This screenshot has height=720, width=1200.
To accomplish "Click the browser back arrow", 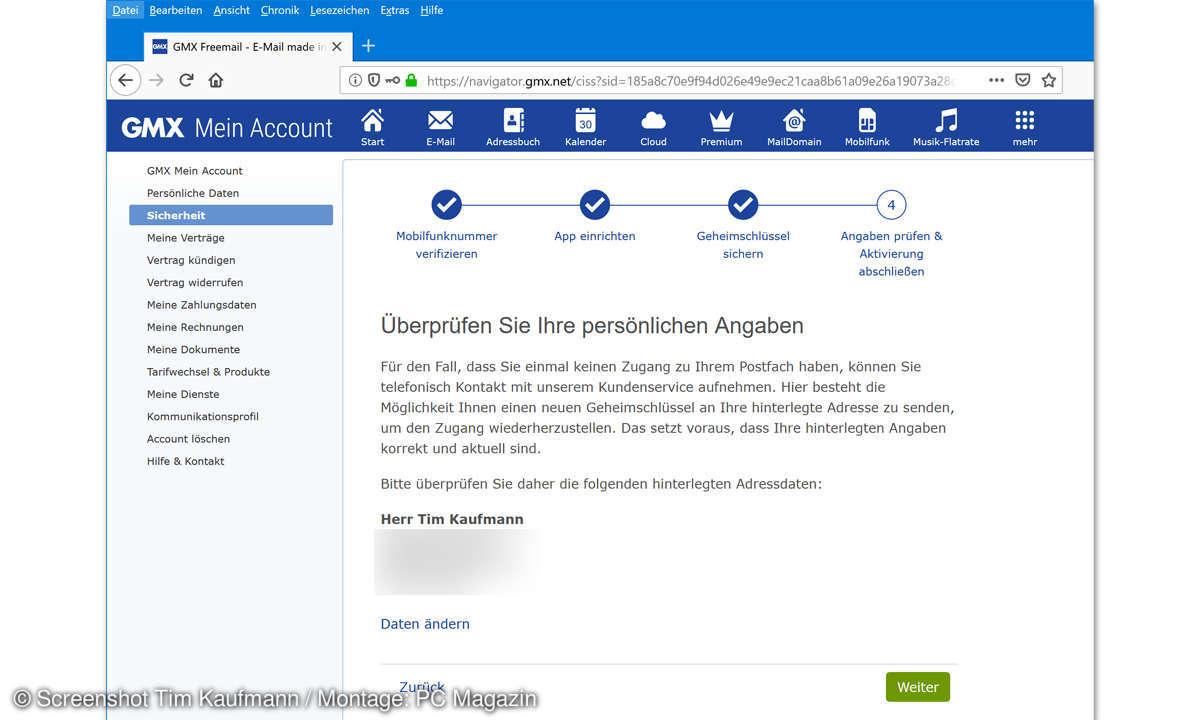I will point(125,80).
